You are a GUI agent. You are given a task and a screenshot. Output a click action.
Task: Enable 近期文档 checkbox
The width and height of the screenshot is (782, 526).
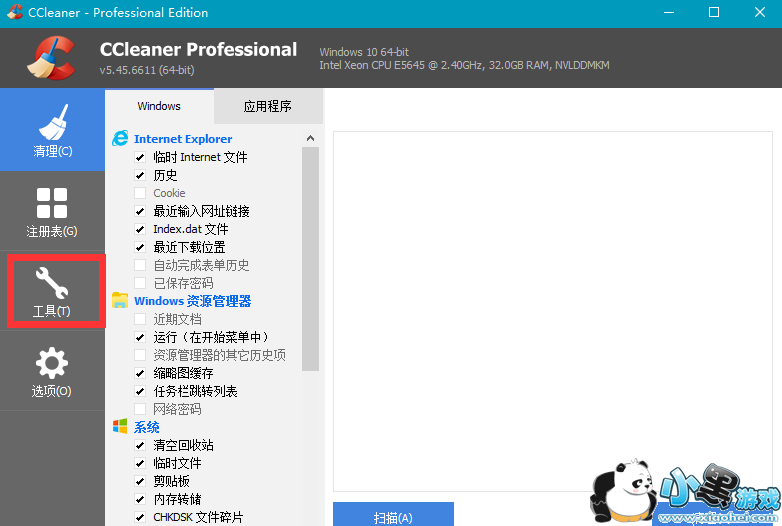point(140,319)
